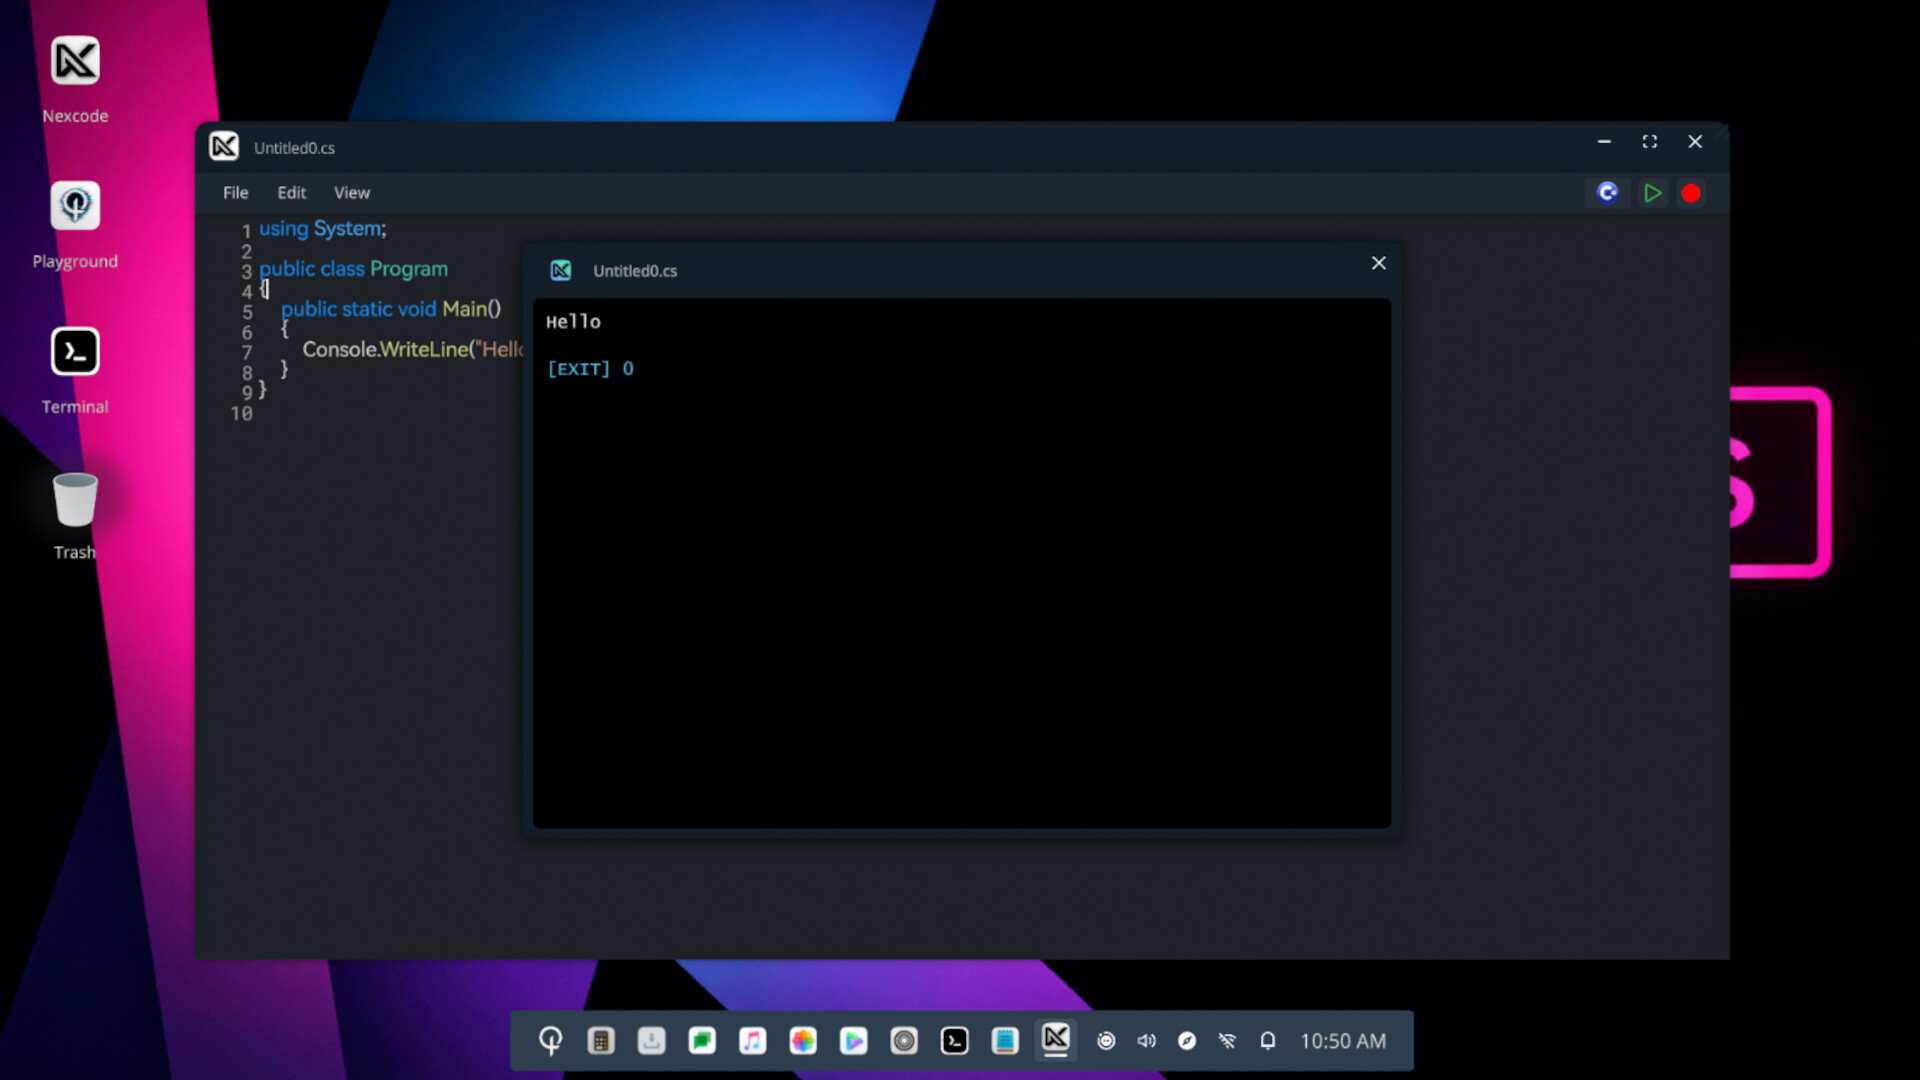The height and width of the screenshot is (1080, 1920).
Task: Open the Photos app in the taskbar
Action: tap(803, 1040)
